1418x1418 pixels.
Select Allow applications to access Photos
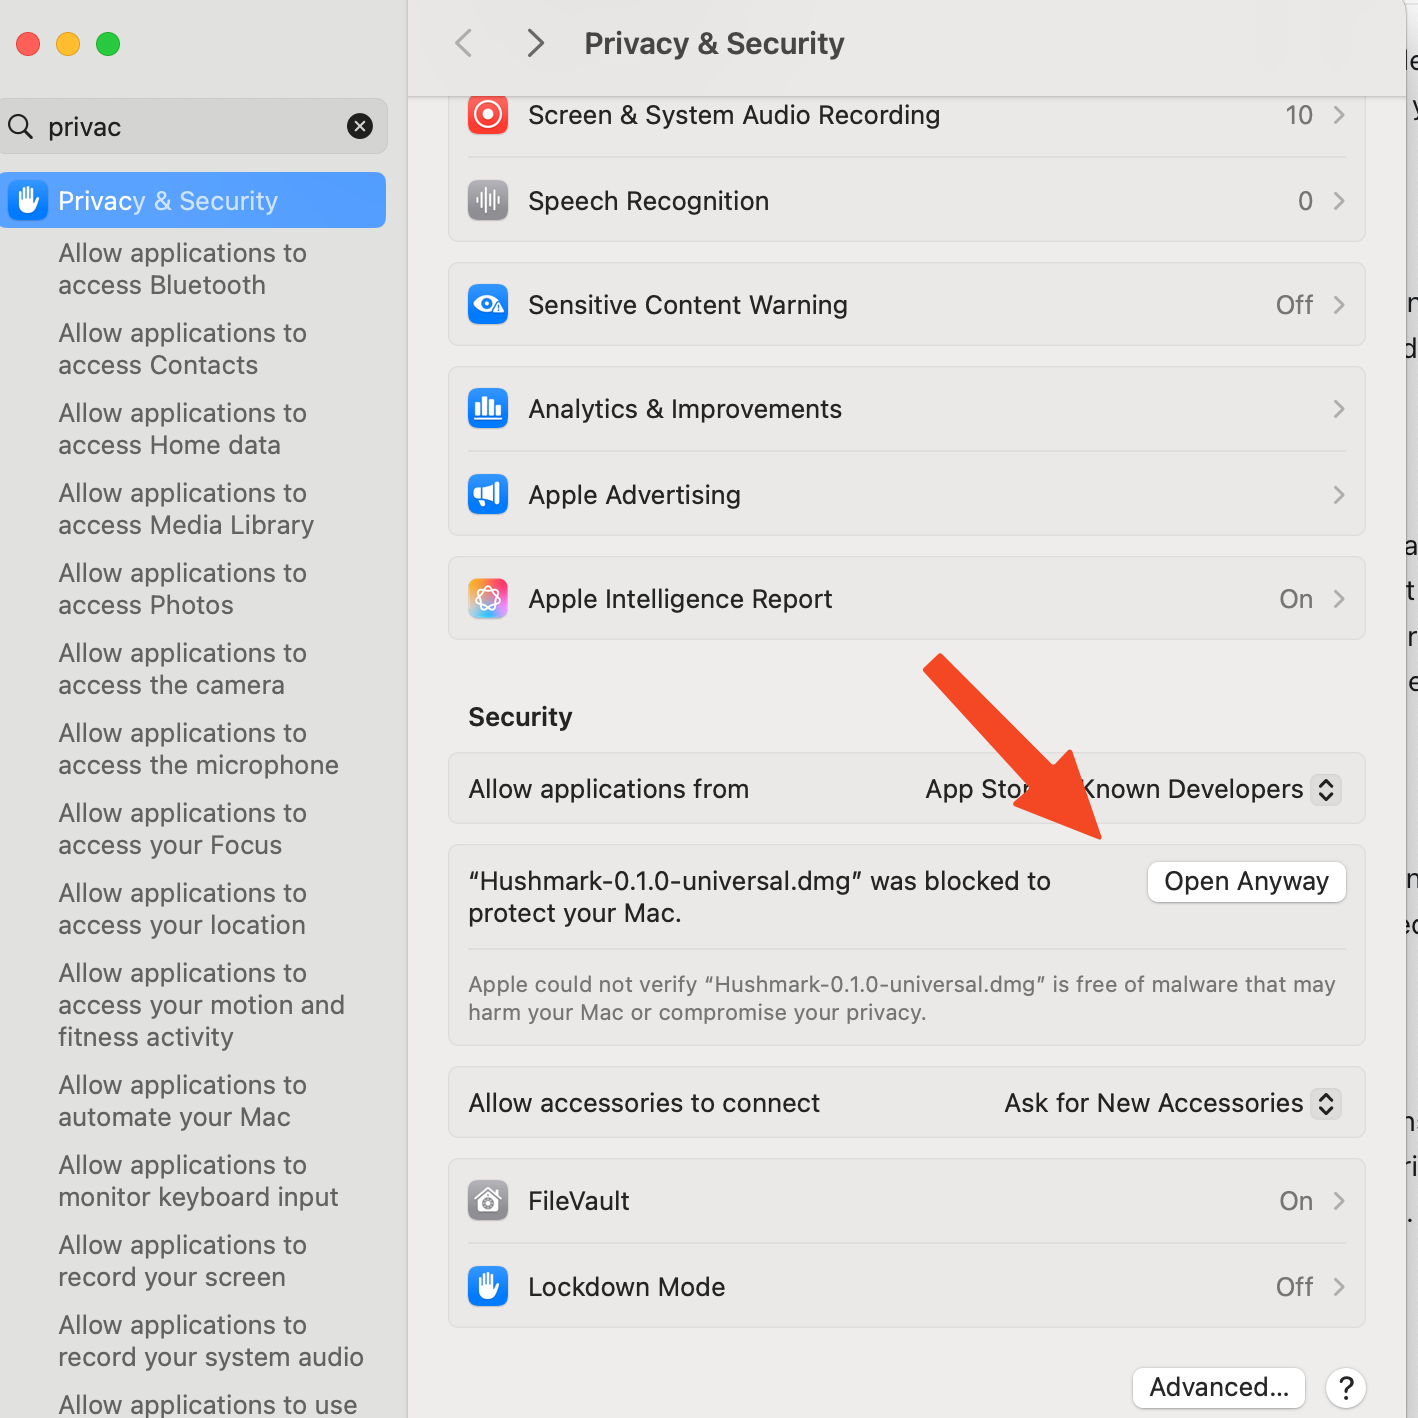pyautogui.click(x=182, y=589)
